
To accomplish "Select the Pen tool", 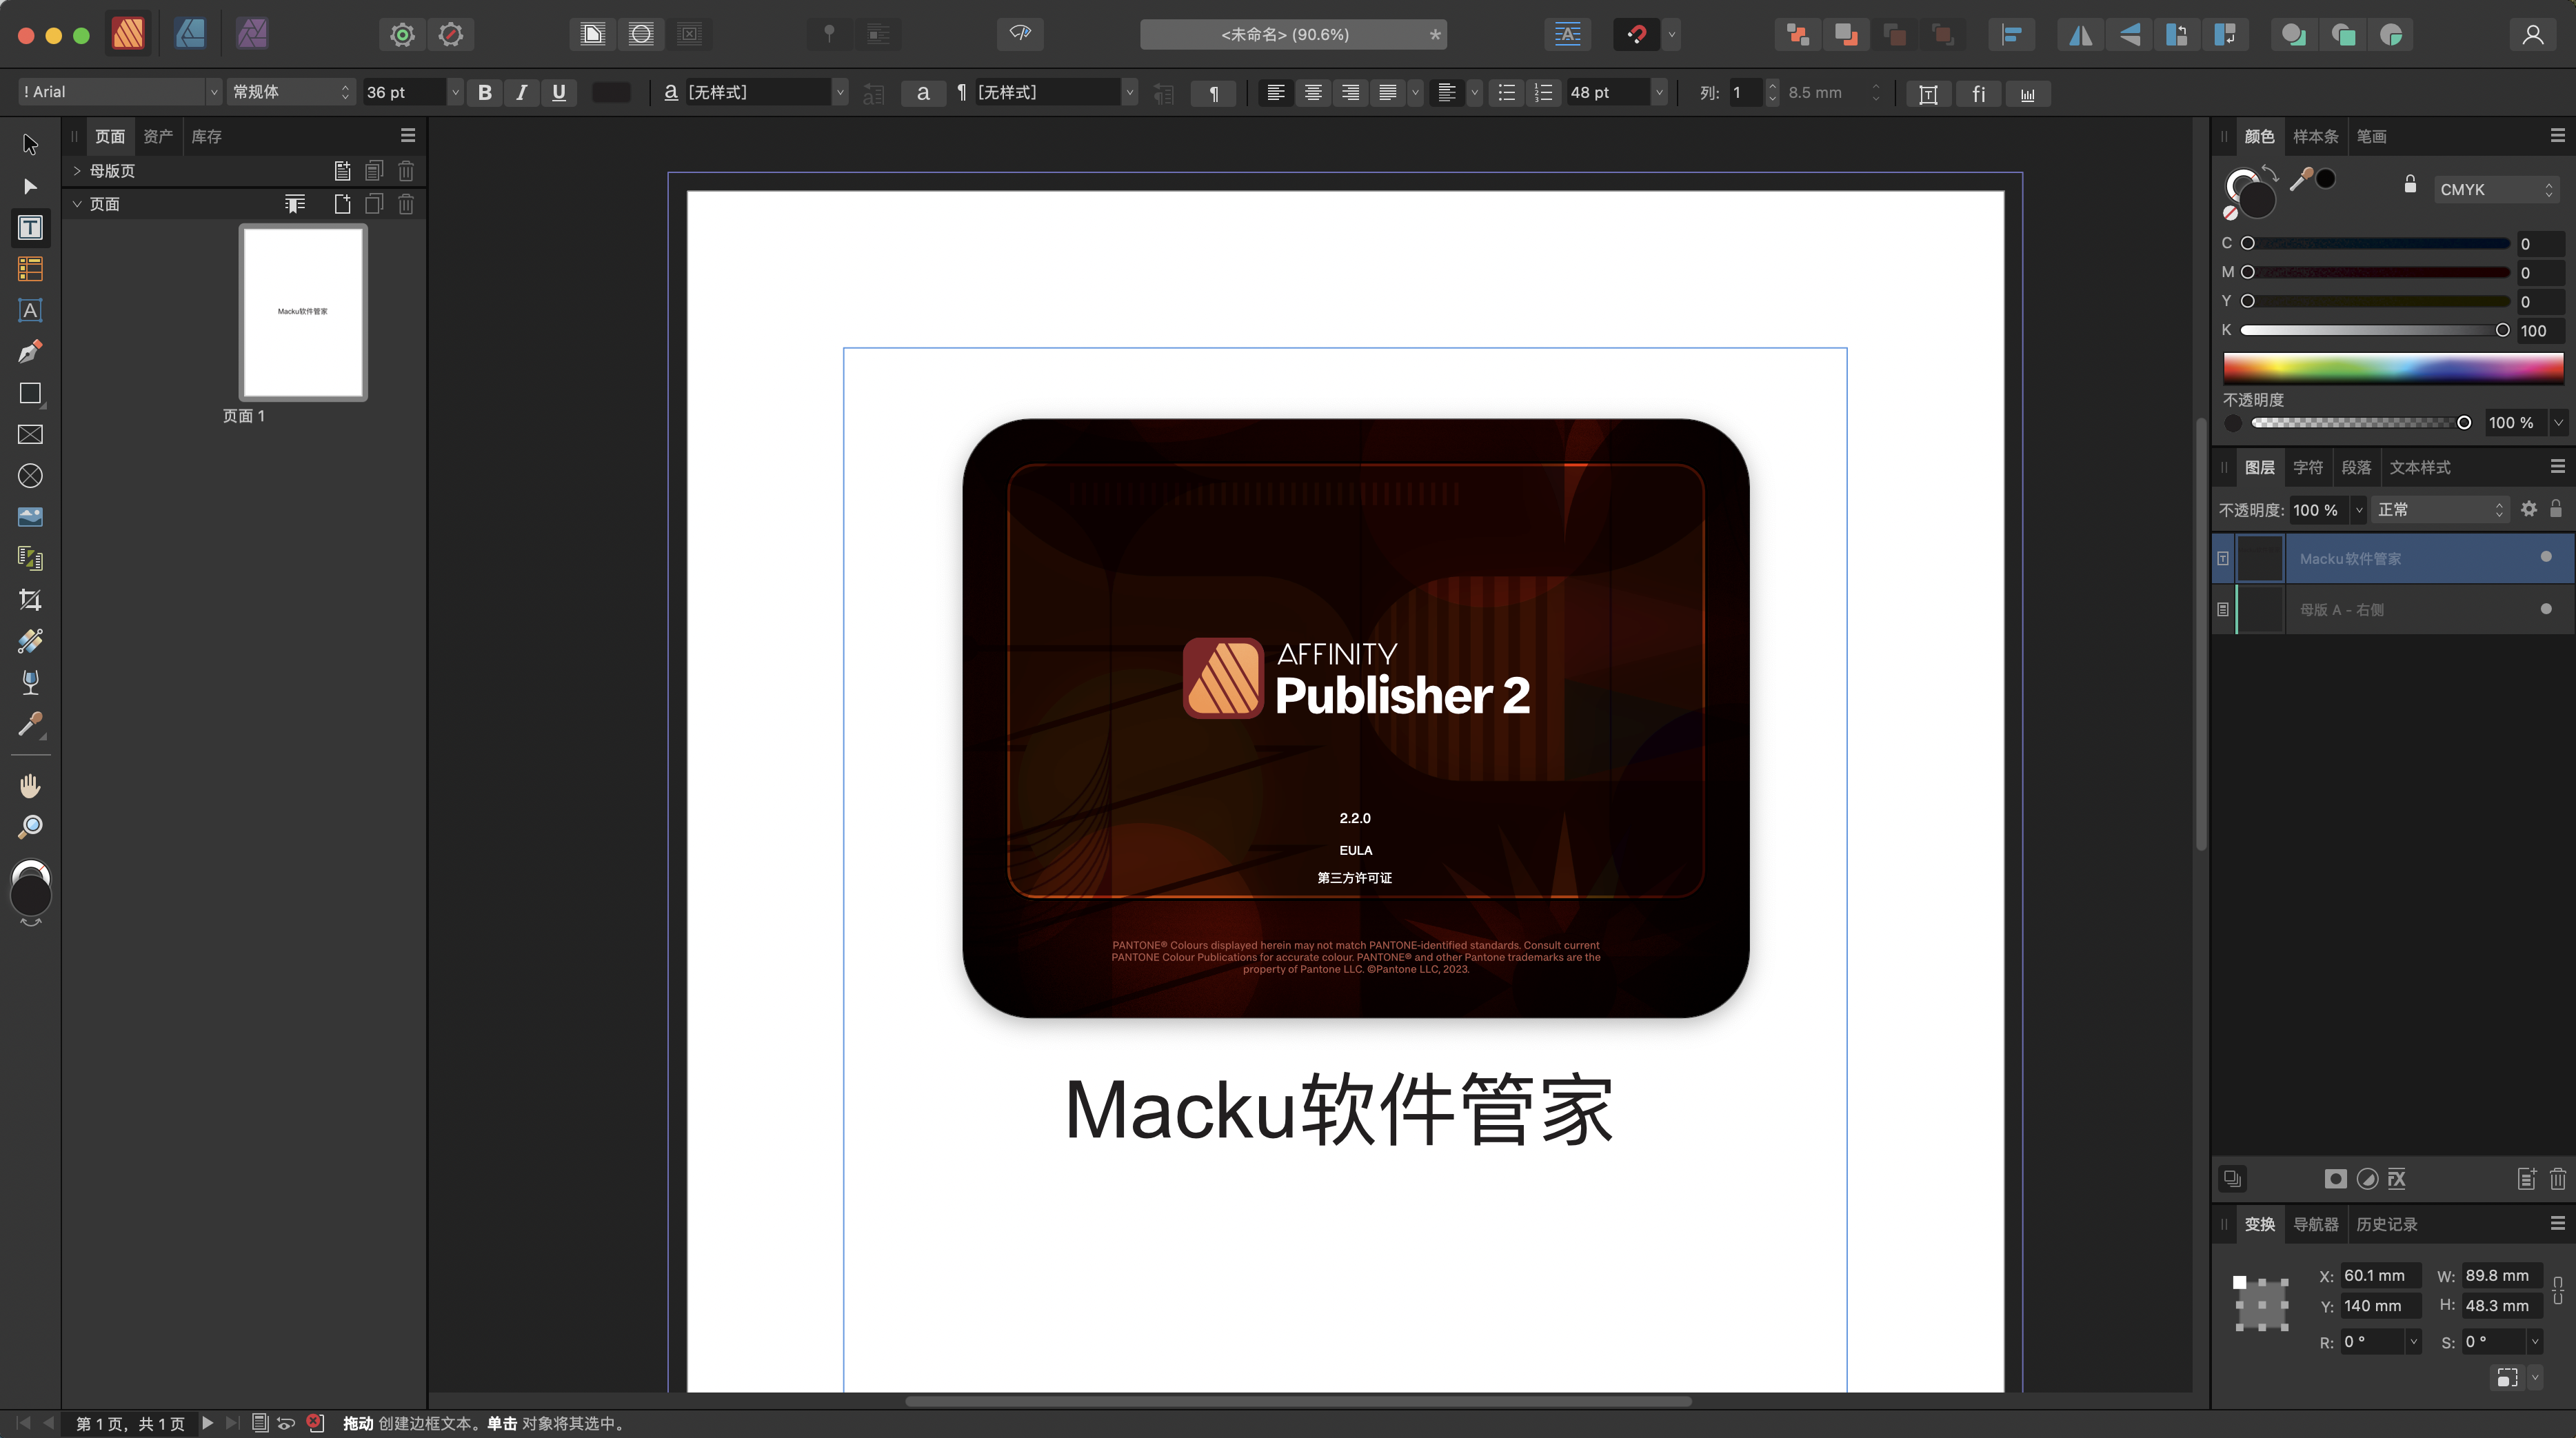I will (30, 352).
